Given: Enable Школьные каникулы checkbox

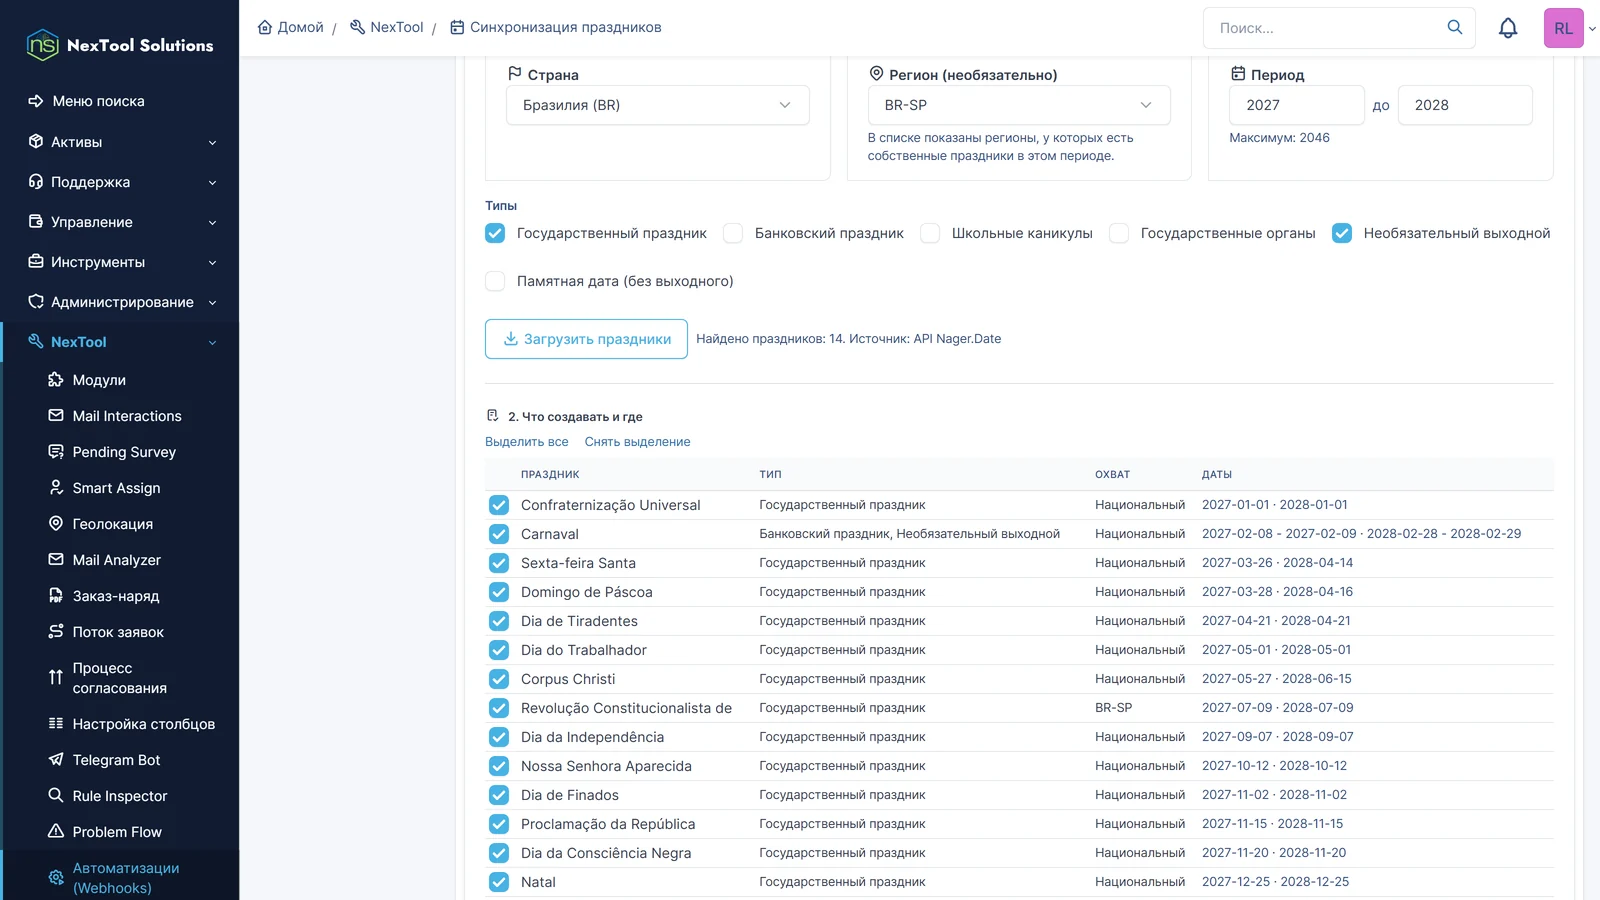Looking at the screenshot, I should click(930, 233).
